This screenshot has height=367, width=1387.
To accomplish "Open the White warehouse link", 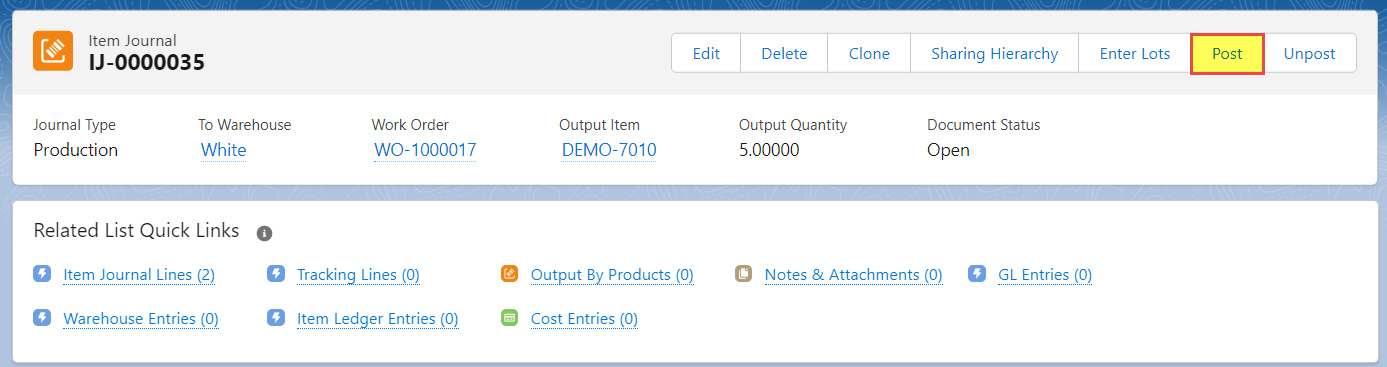I will click(223, 150).
